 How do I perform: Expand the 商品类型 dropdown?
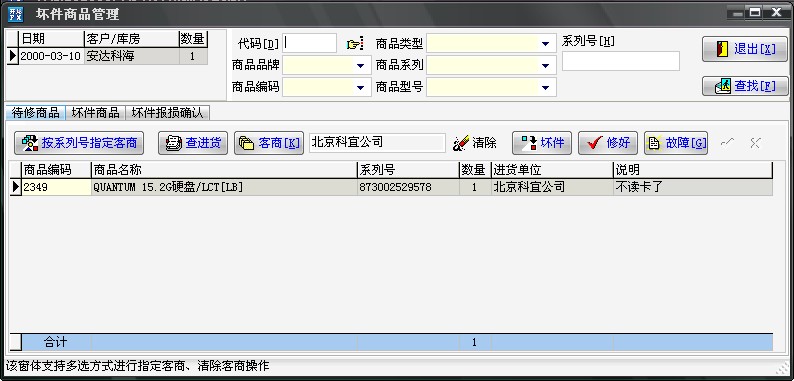pos(545,44)
